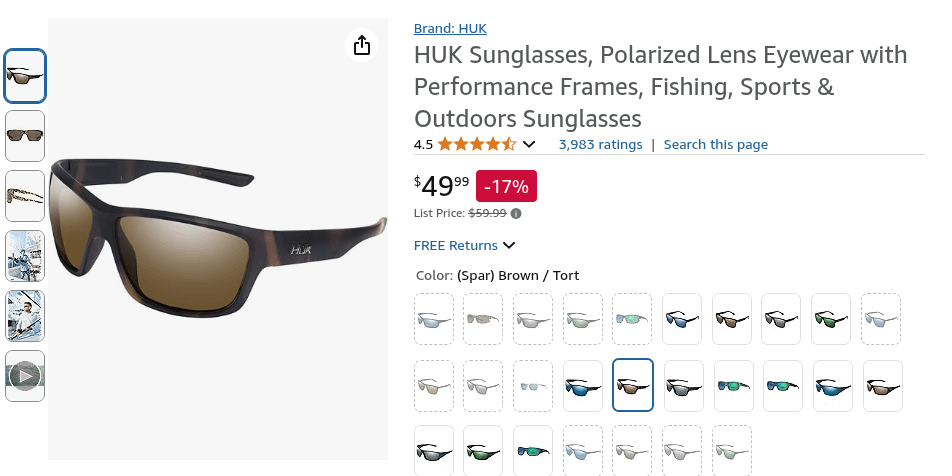Click the share icon on the product image
The width and height of the screenshot is (952, 476).
tap(362, 45)
